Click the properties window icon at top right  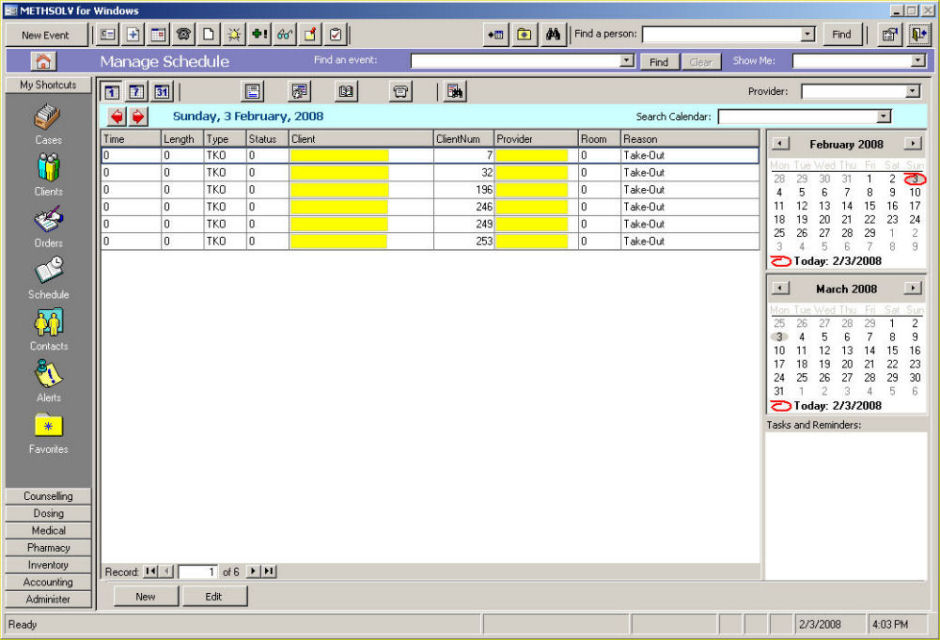[x=890, y=35]
